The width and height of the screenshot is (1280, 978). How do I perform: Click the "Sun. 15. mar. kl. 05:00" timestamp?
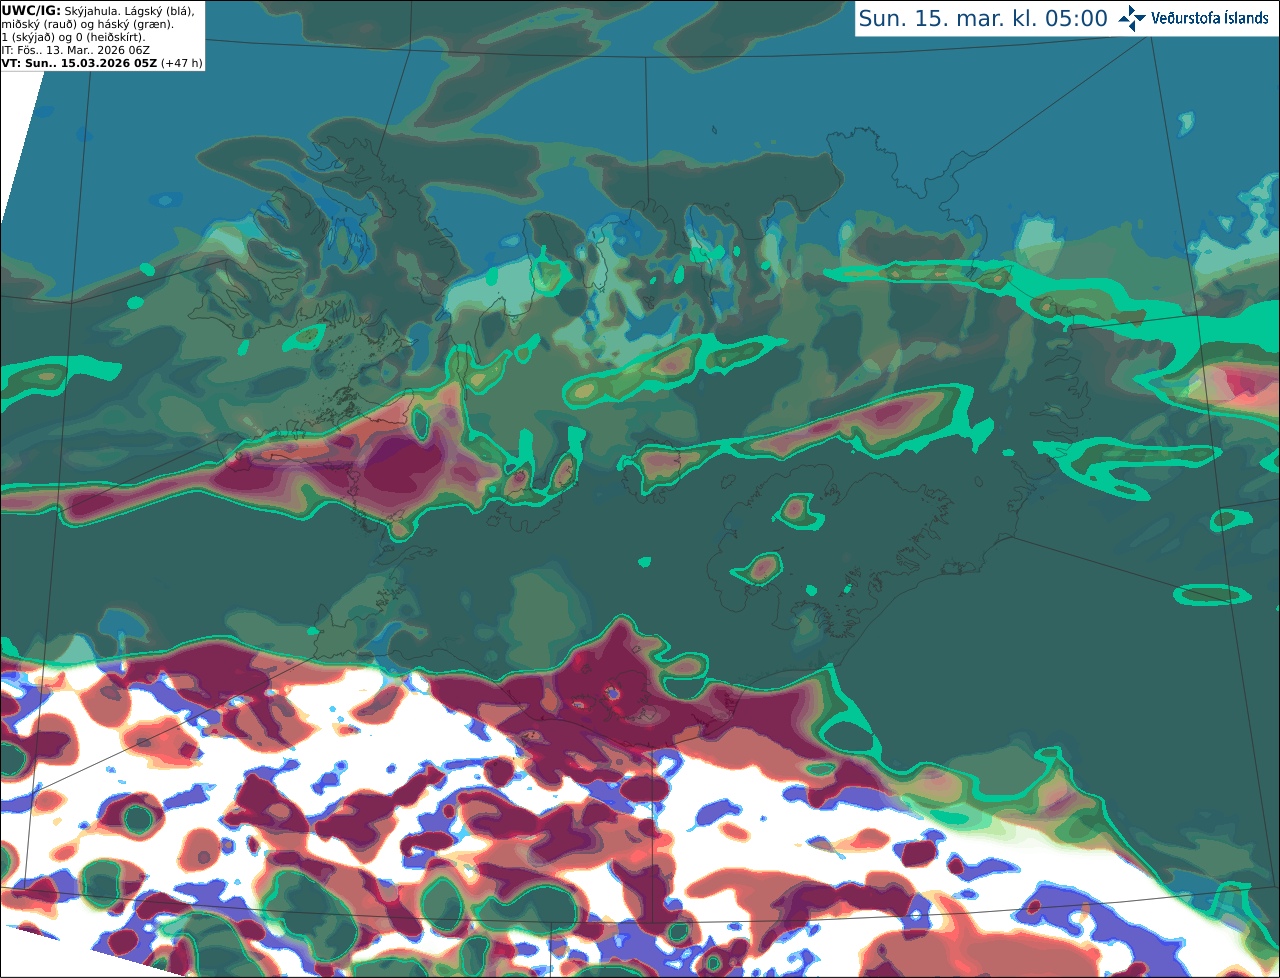coord(983,18)
